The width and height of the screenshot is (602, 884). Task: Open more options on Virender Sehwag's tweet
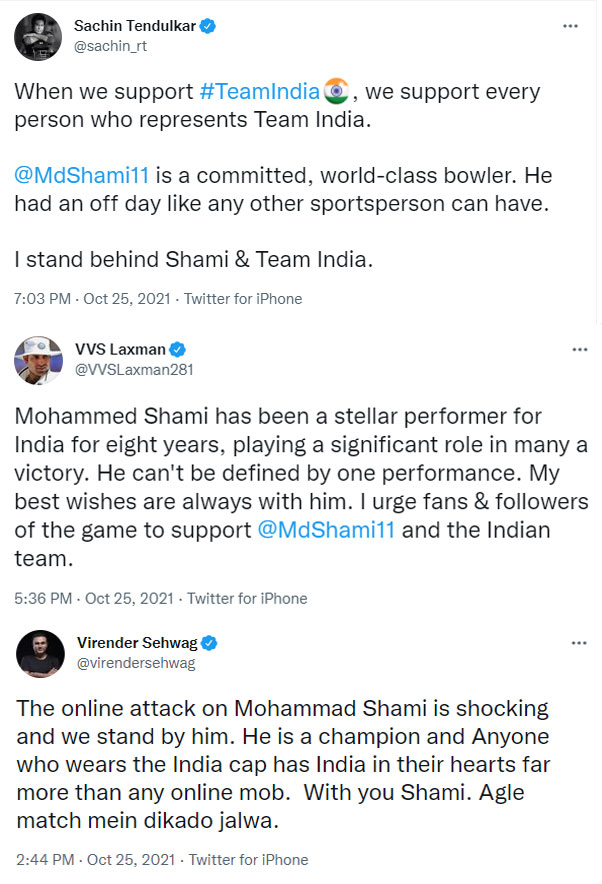(x=579, y=642)
